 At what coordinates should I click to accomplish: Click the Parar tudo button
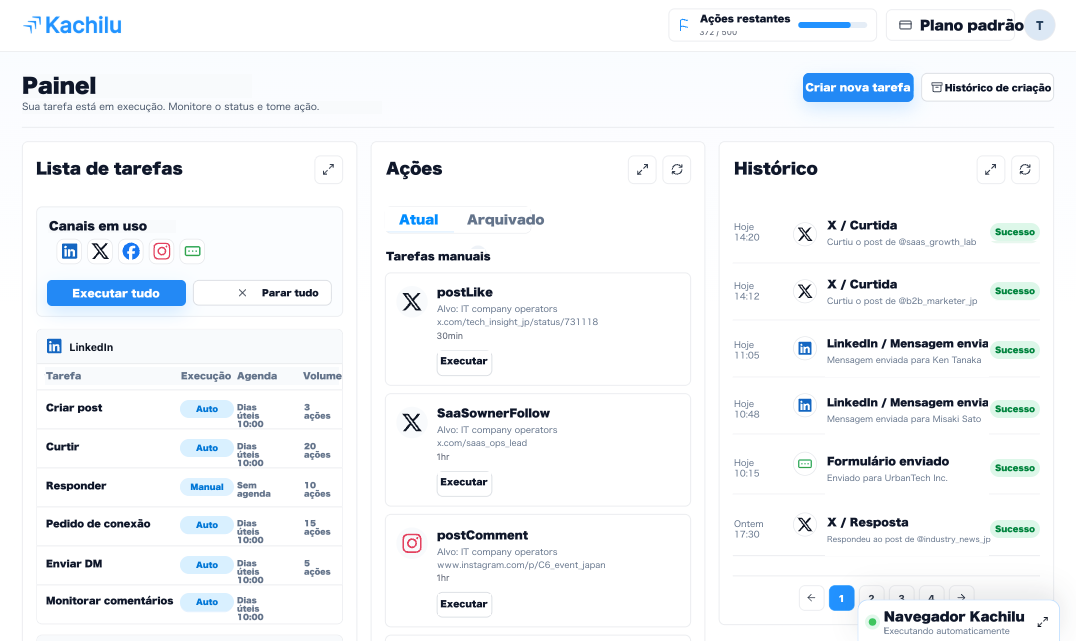point(262,293)
